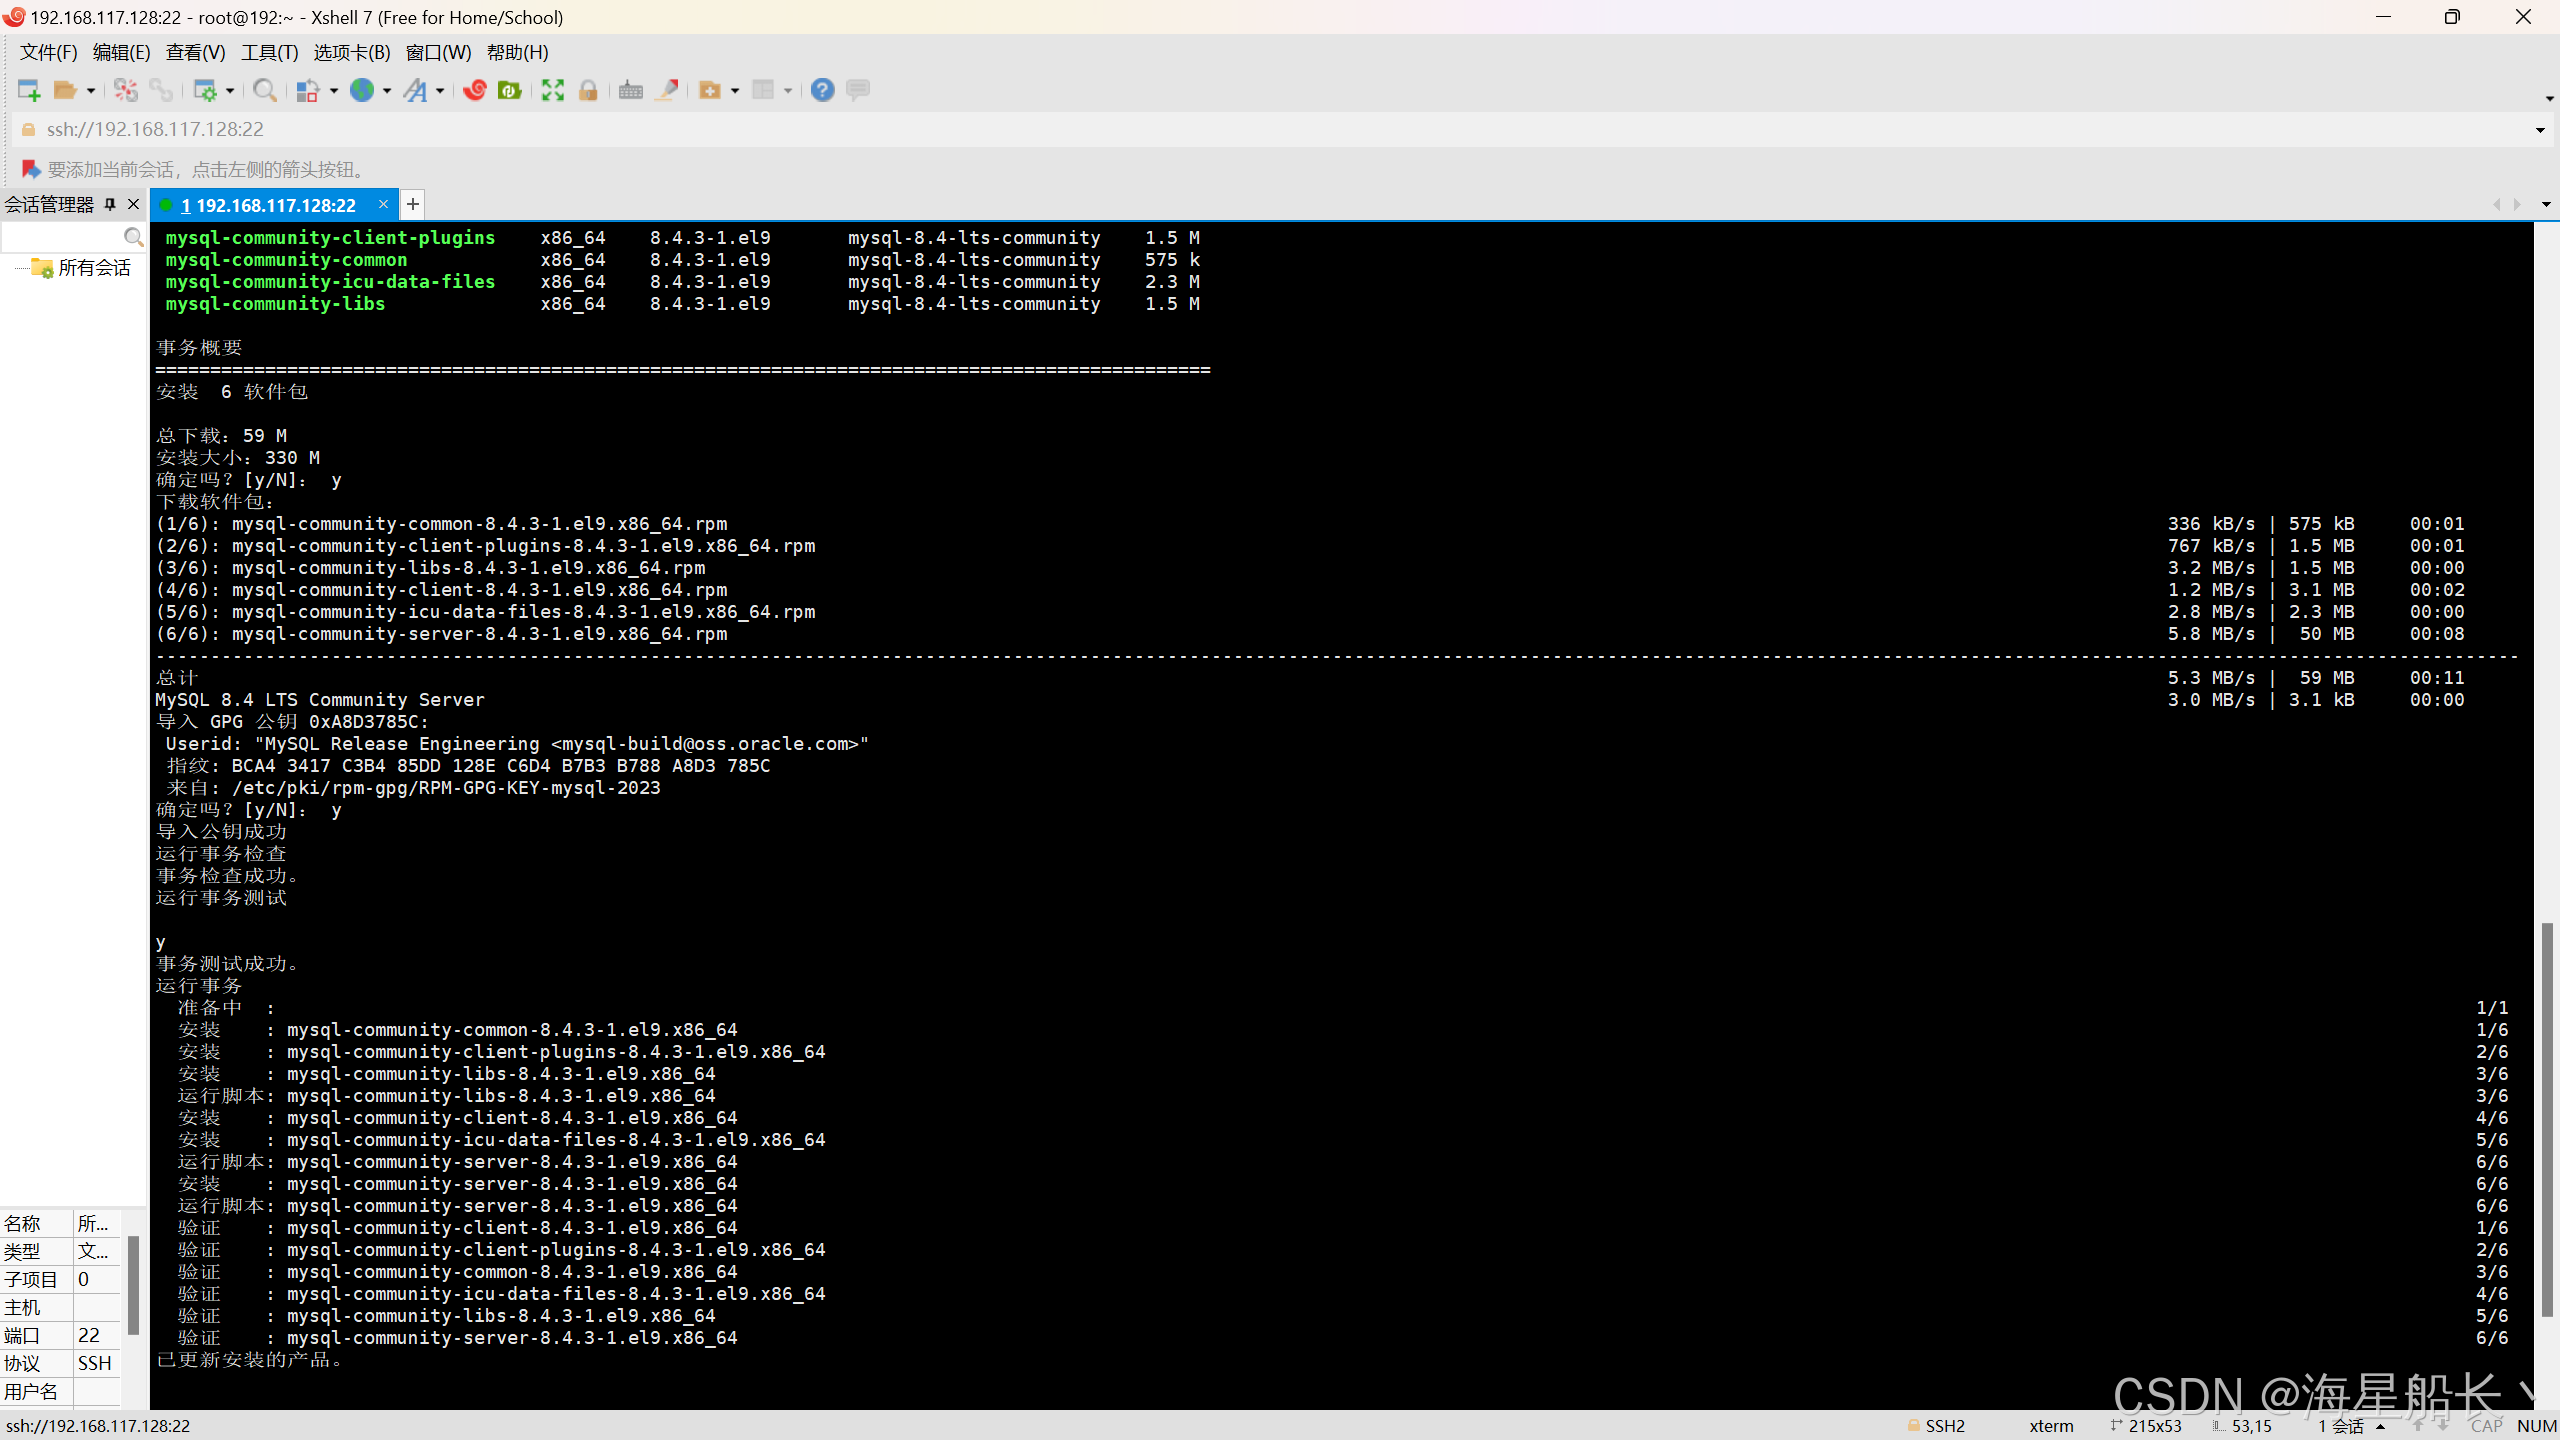2560x1440 pixels.
Task: Add a new tab with plus button
Action: (x=412, y=204)
